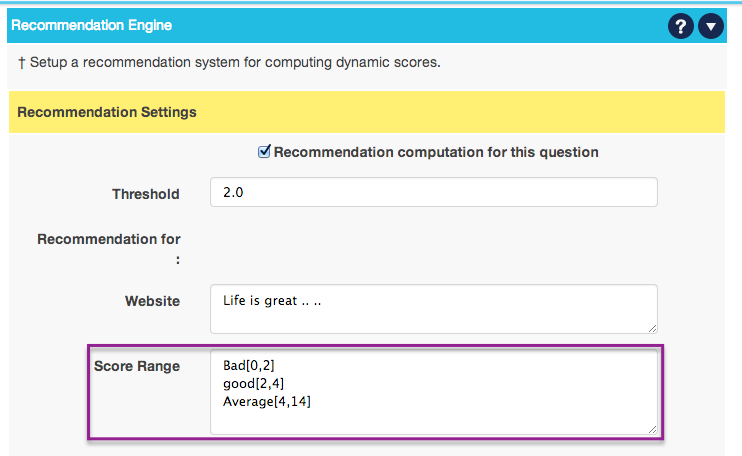Open the help question mark icon

[681, 25]
